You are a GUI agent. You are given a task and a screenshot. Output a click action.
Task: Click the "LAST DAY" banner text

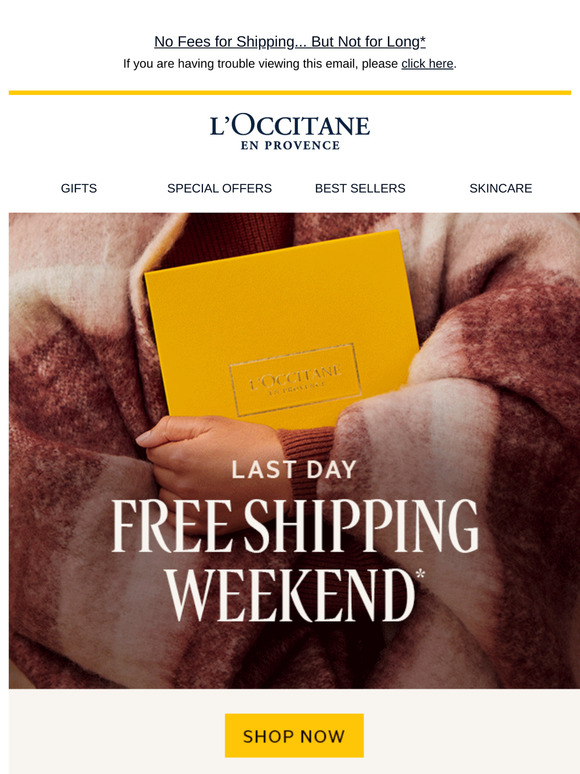tap(294, 469)
